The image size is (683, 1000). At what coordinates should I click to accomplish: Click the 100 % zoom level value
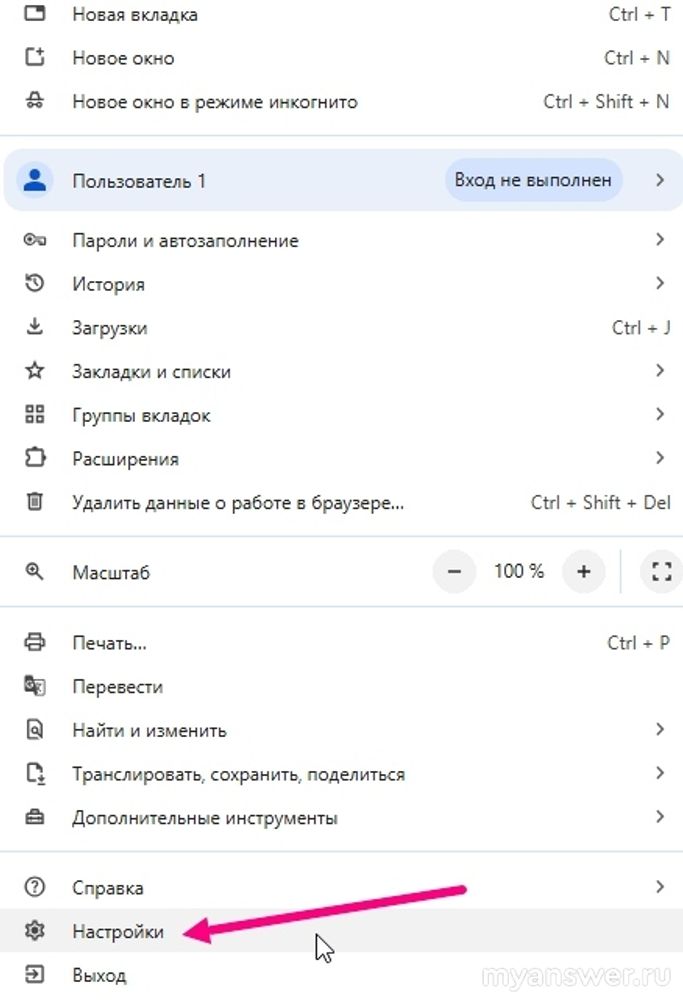[x=519, y=572]
